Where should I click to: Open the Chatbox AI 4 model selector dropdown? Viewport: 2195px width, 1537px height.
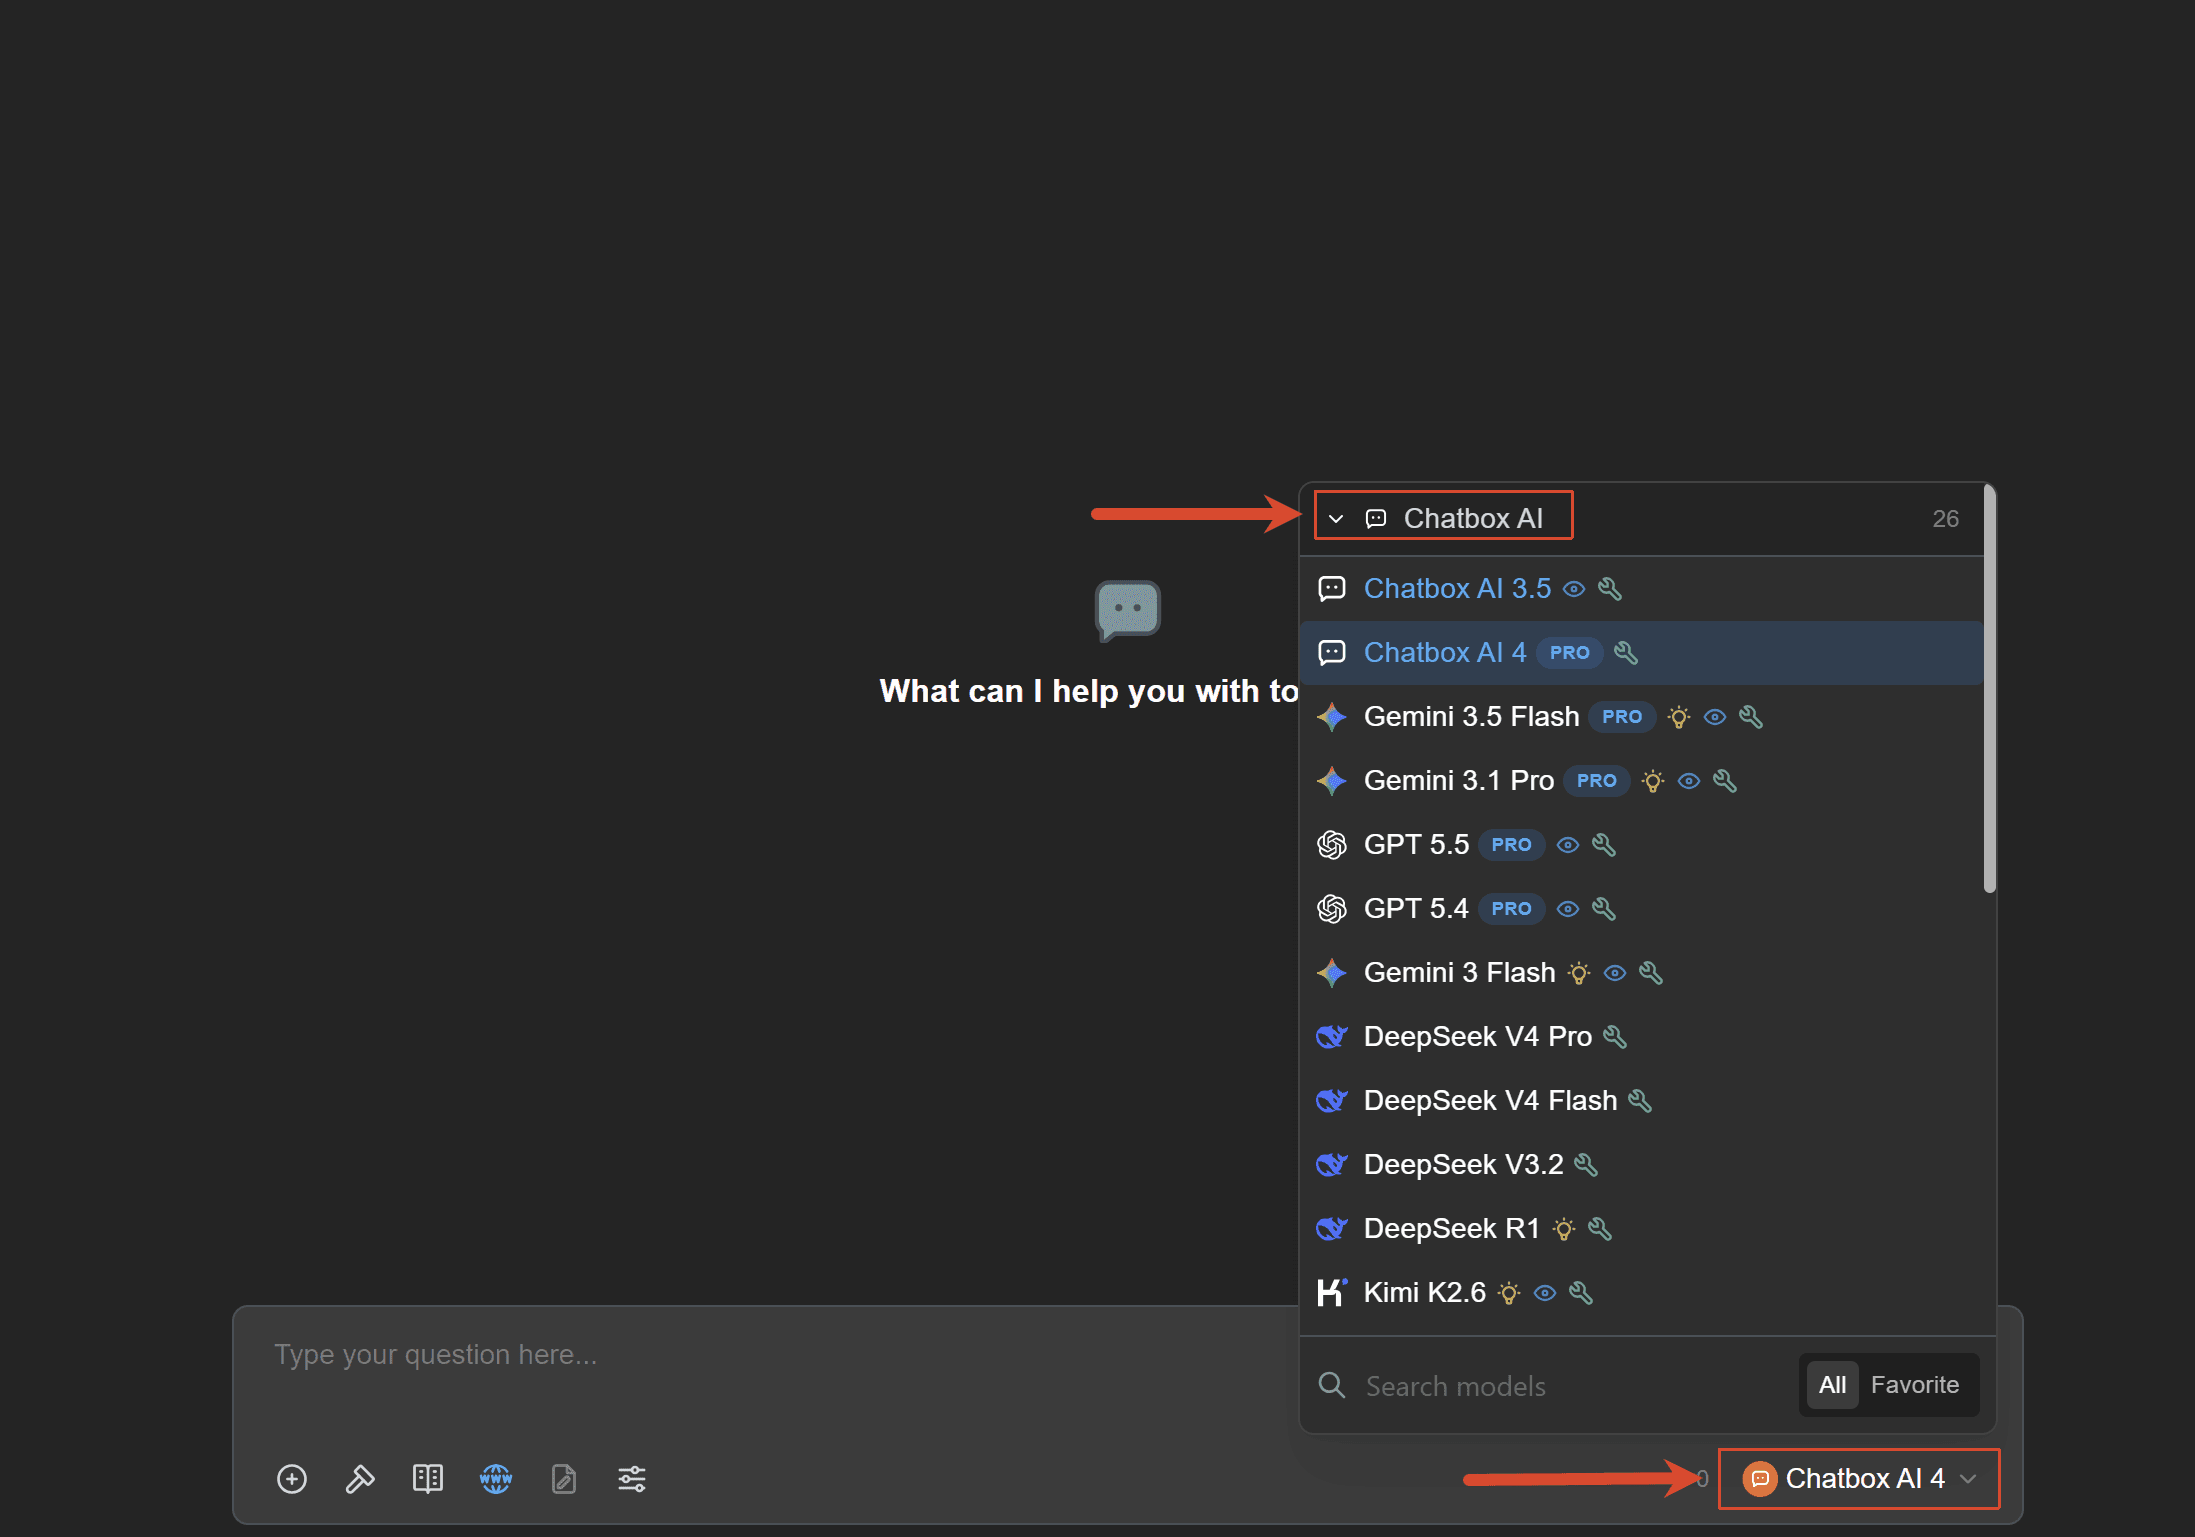[x=1859, y=1479]
